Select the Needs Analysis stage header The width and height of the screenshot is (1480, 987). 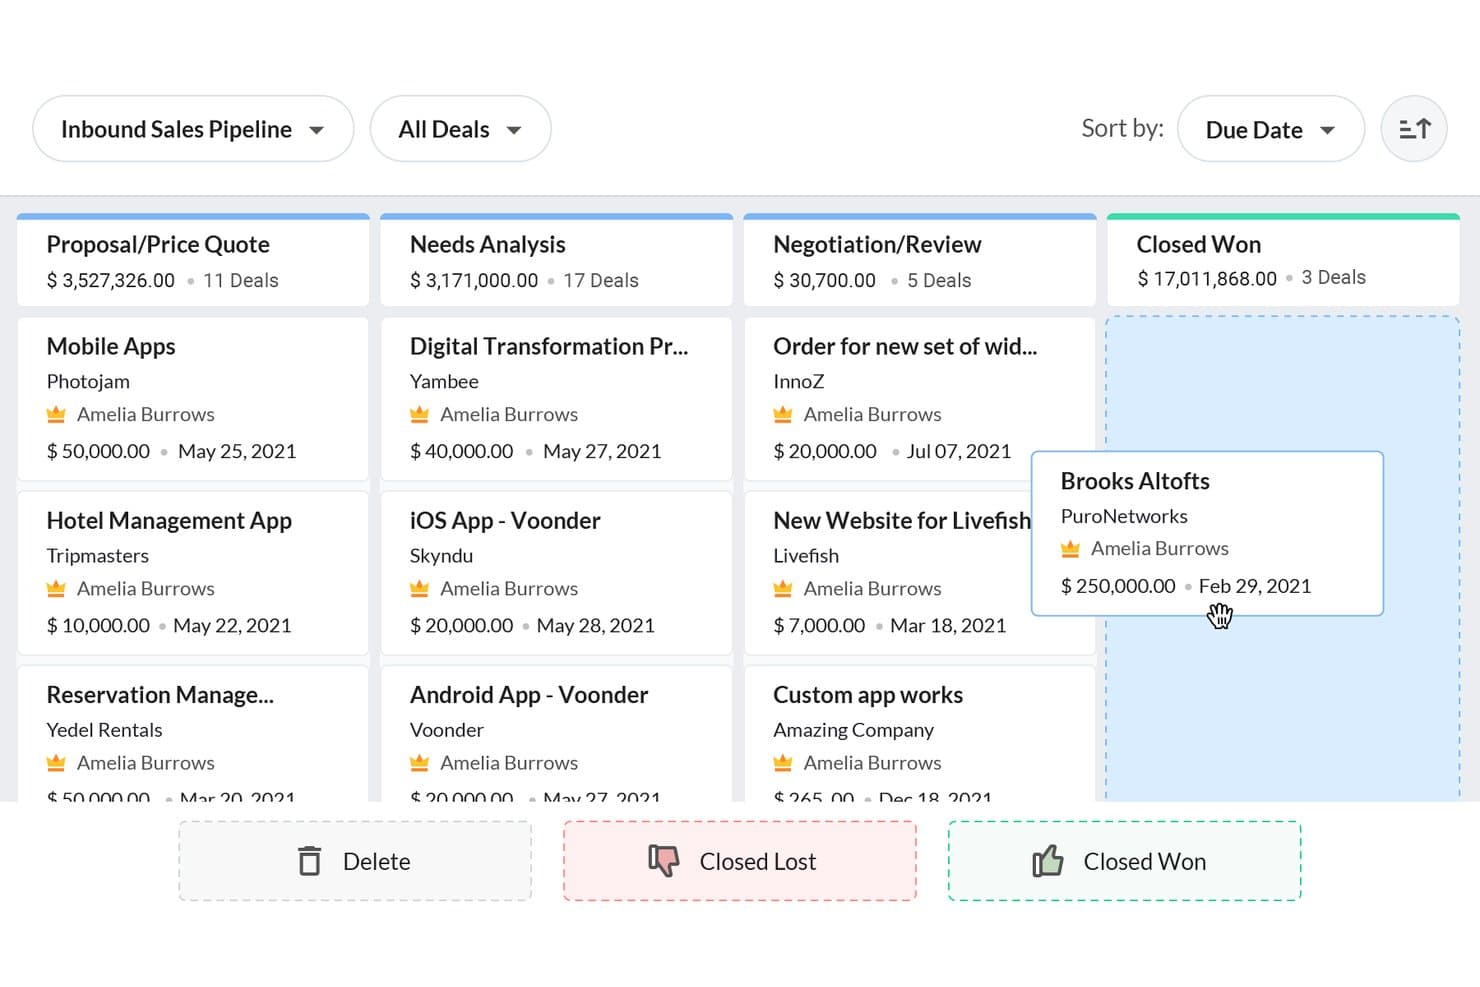tap(556, 260)
